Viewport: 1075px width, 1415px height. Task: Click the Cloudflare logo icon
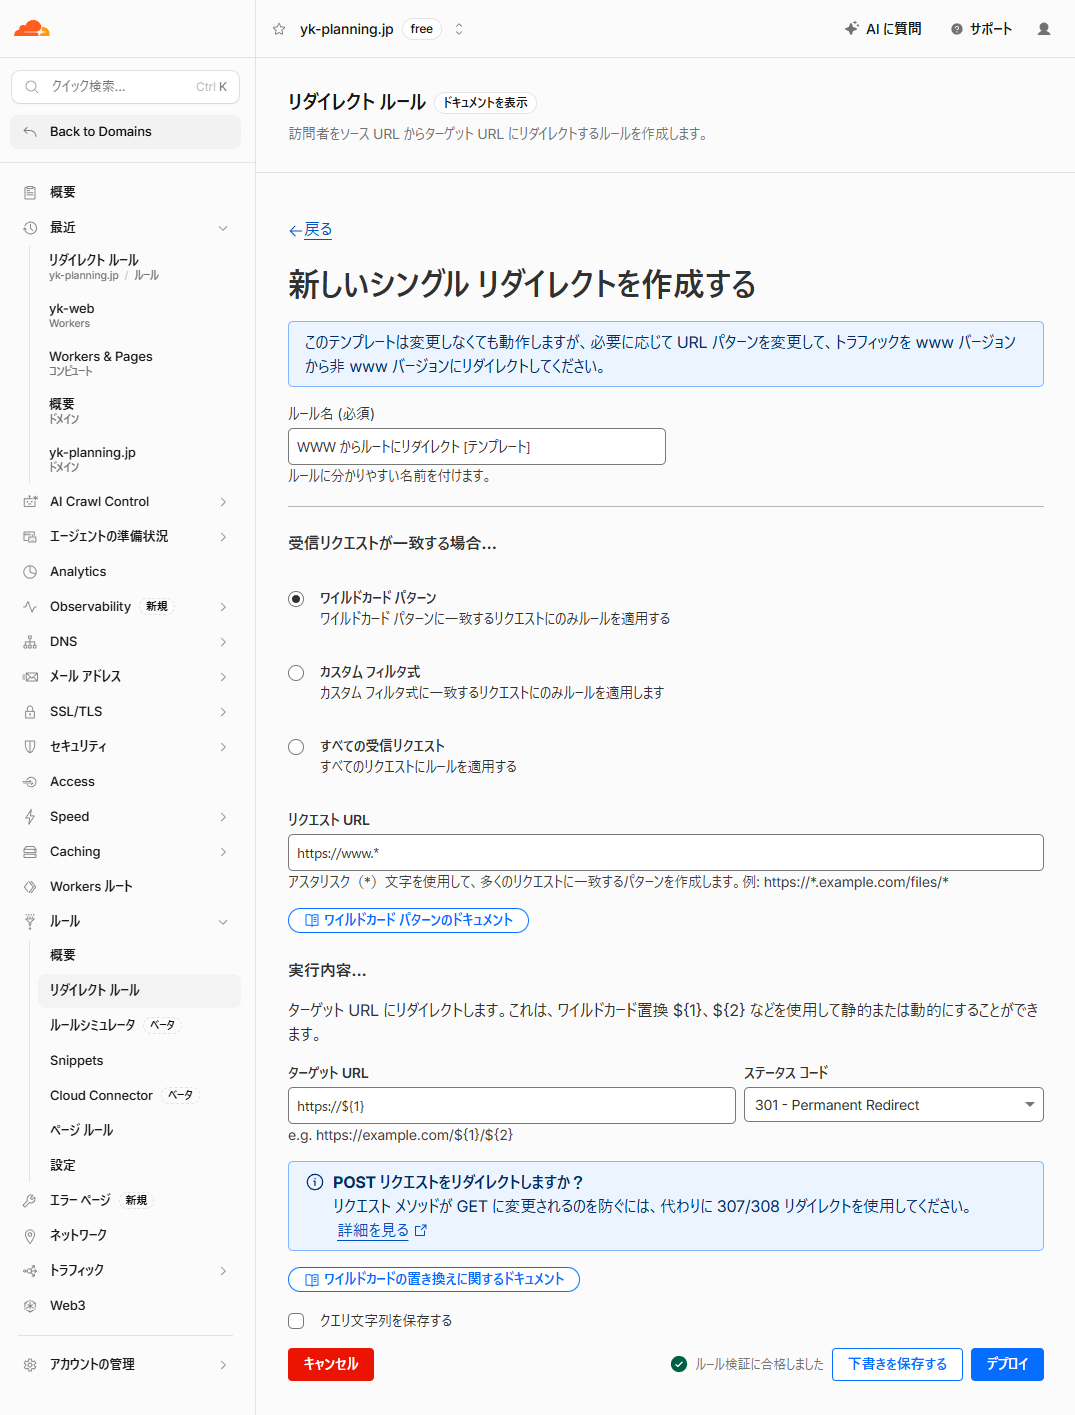tap(32, 29)
